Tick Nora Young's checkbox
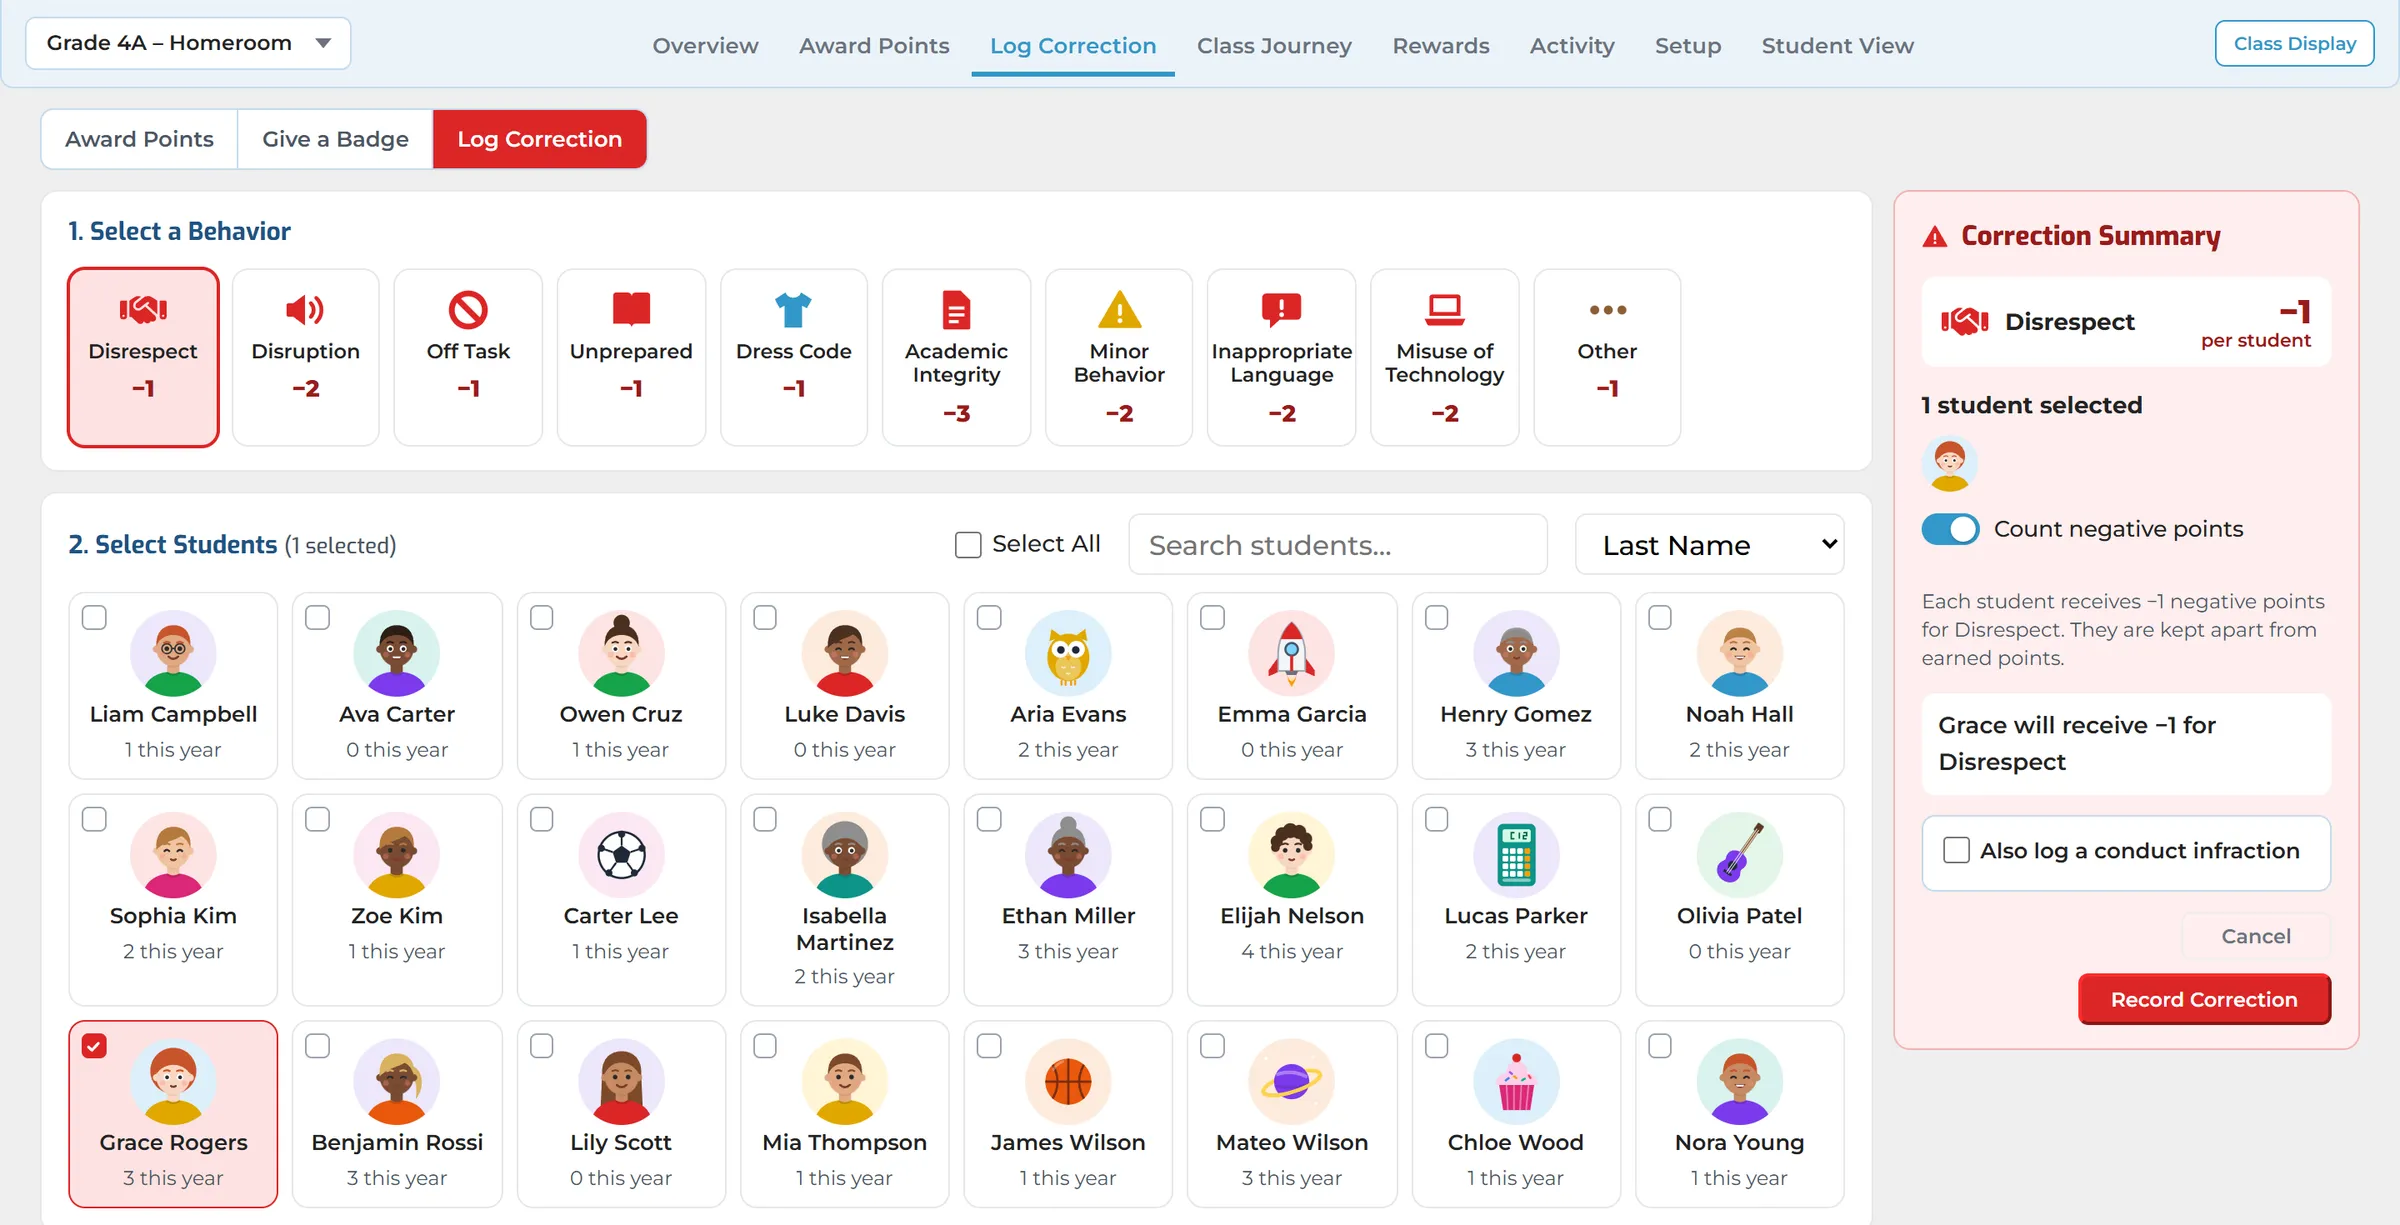This screenshot has height=1225, width=2400. tap(1660, 1046)
